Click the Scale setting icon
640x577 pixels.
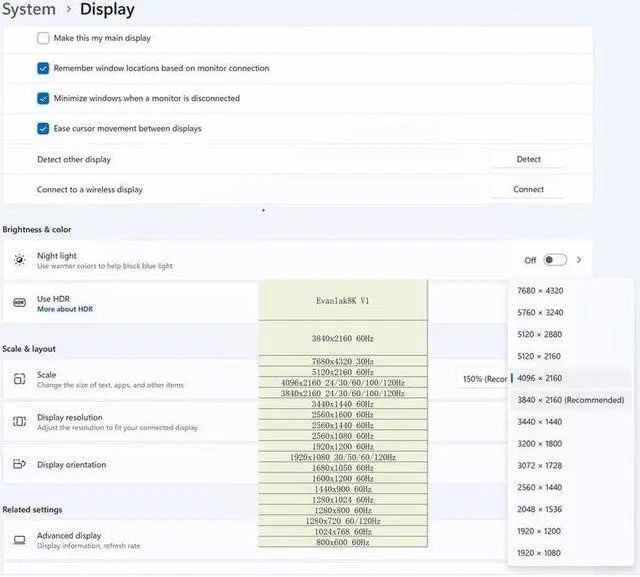pyautogui.click(x=19, y=379)
